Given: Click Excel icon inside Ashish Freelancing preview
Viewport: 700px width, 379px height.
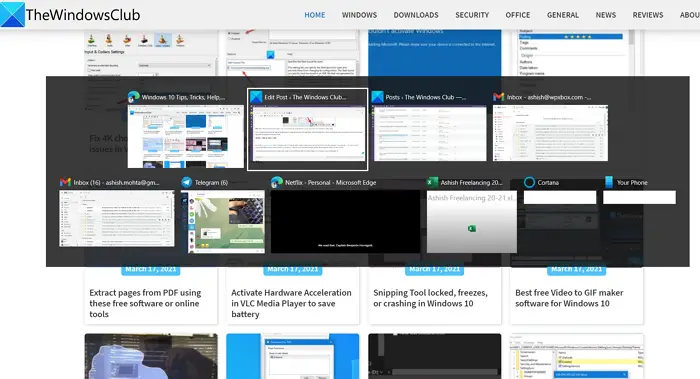Looking at the screenshot, I should [x=471, y=229].
